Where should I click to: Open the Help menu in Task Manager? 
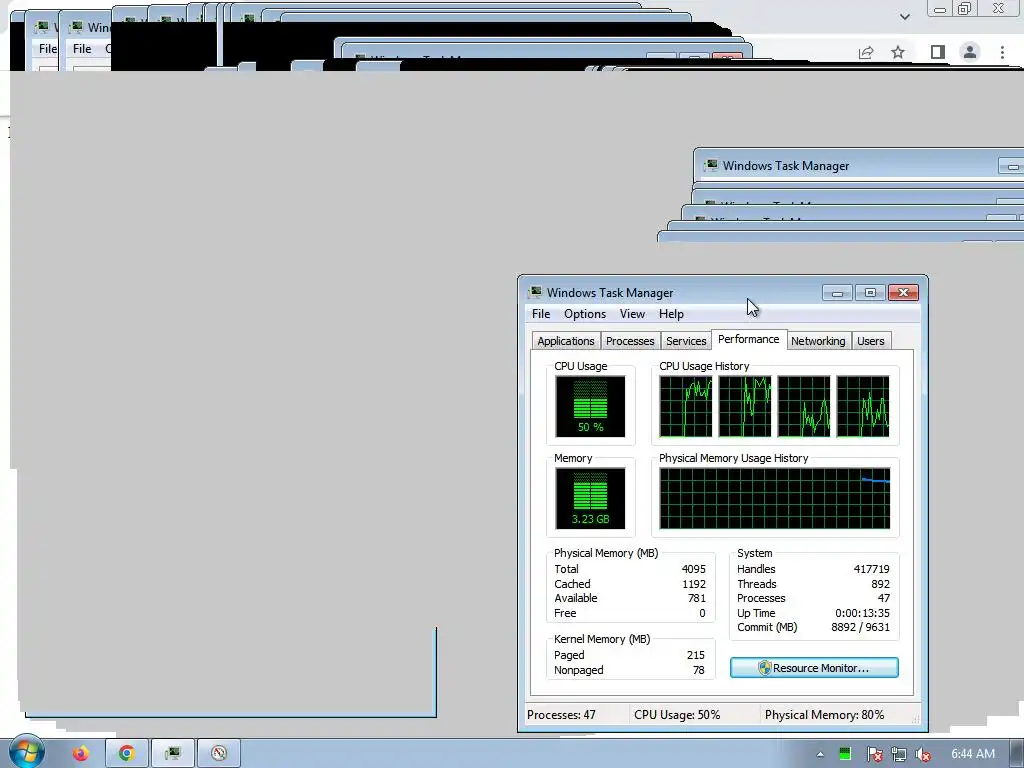tap(671, 314)
